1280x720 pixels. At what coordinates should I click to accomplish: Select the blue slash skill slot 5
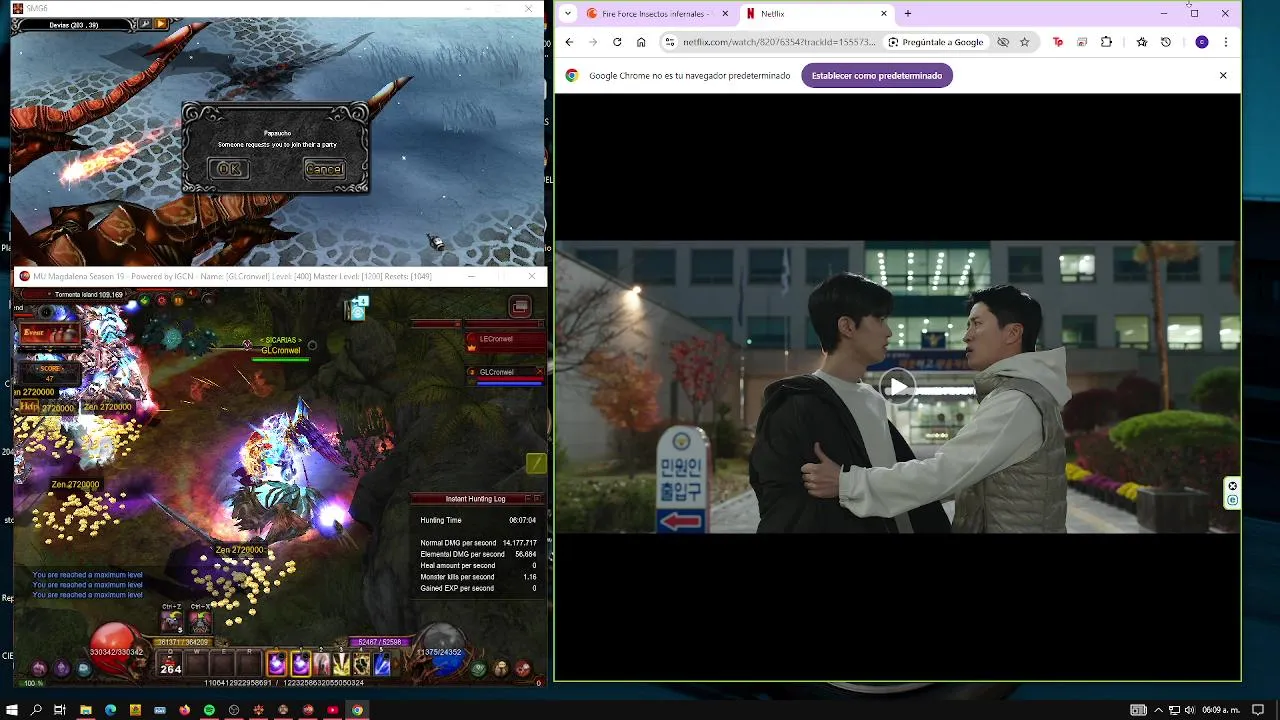(382, 664)
